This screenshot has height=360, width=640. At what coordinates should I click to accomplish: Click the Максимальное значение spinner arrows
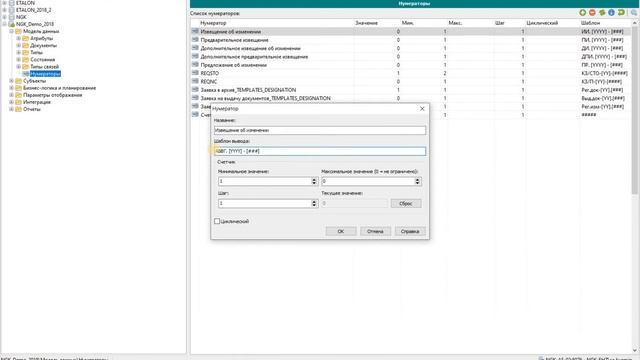[417, 181]
